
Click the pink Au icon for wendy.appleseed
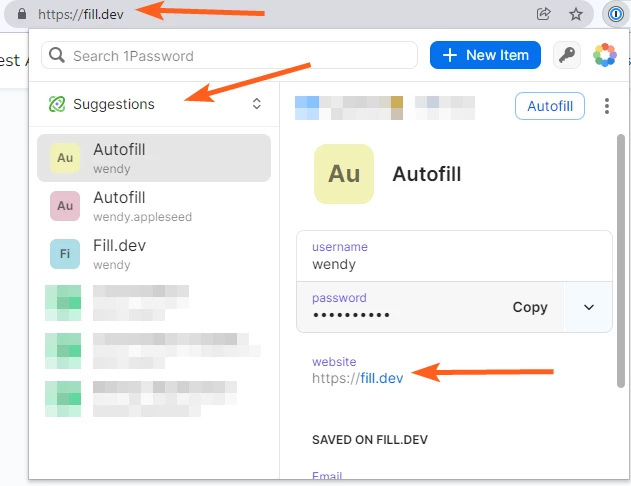(65, 206)
